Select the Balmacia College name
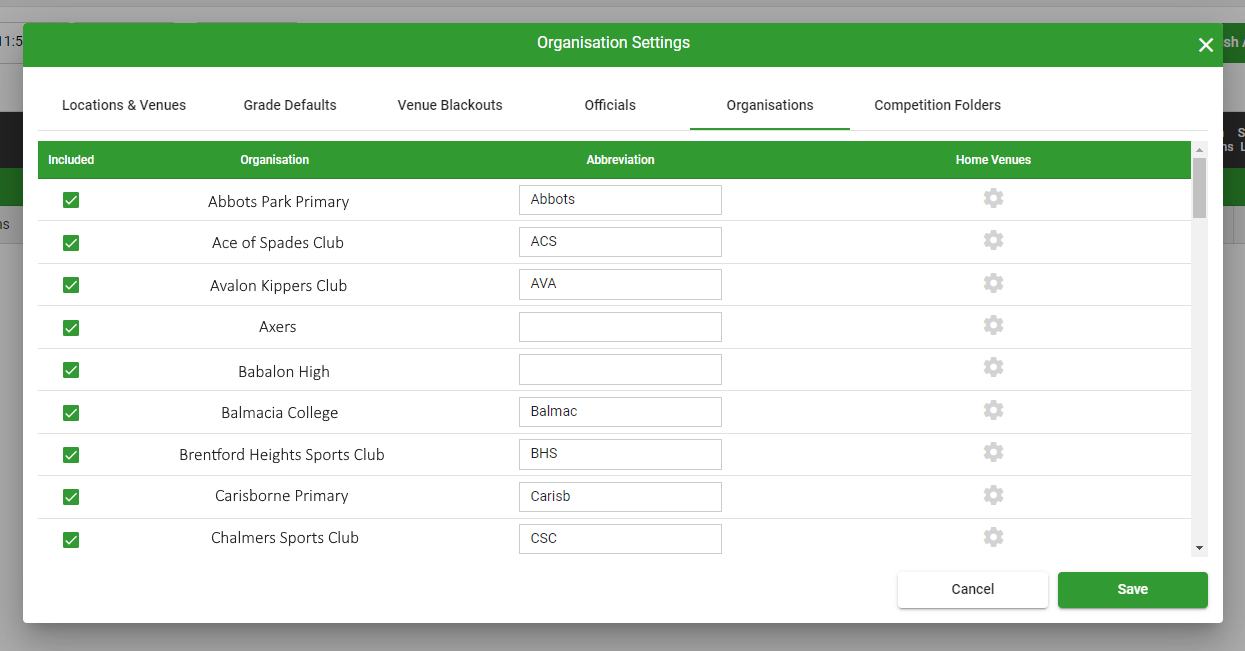Screen dimensions: 1245x651 point(280,412)
